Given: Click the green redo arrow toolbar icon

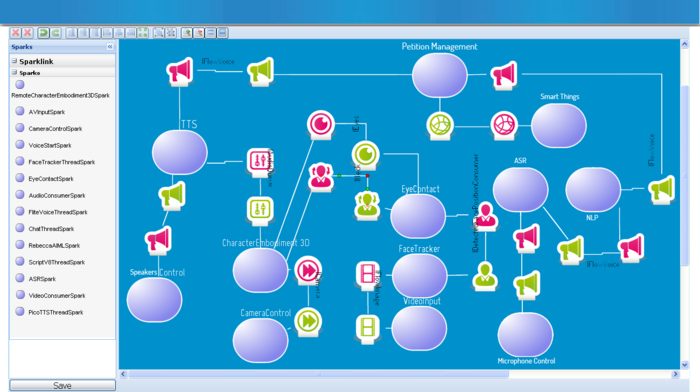Looking at the screenshot, I should (55, 33).
